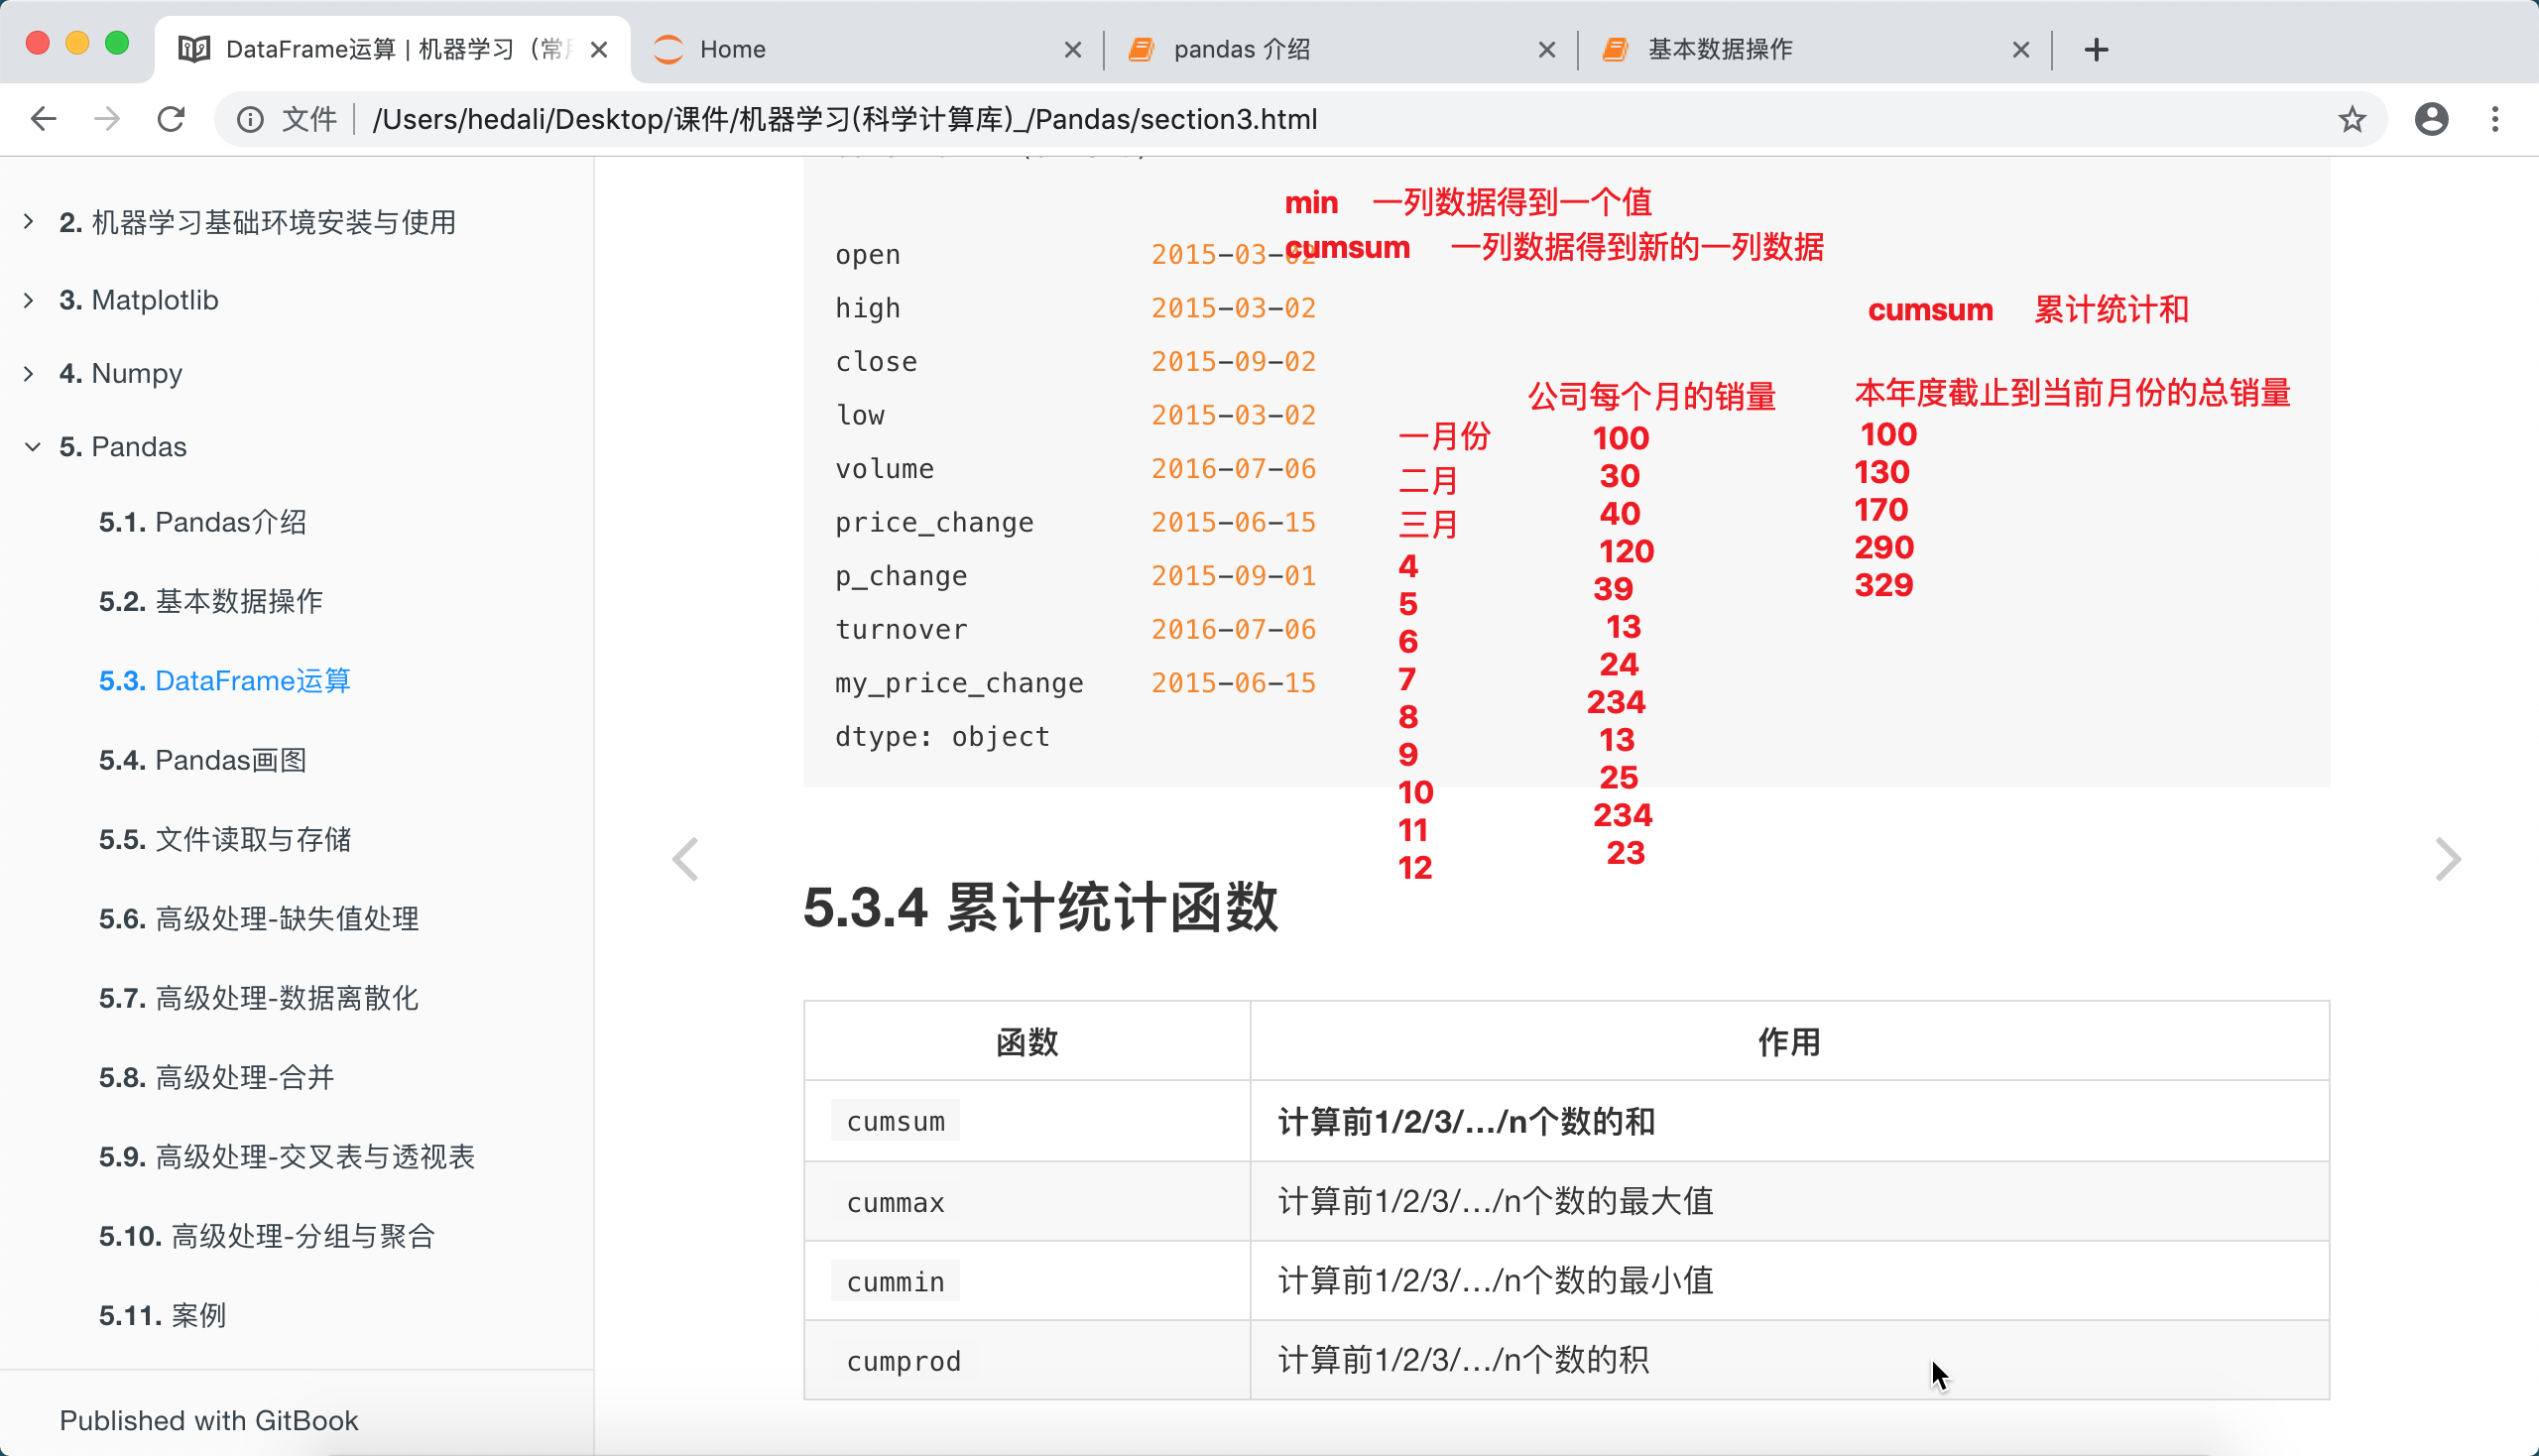Close the 基本数据操作 tab

pos(2021,49)
